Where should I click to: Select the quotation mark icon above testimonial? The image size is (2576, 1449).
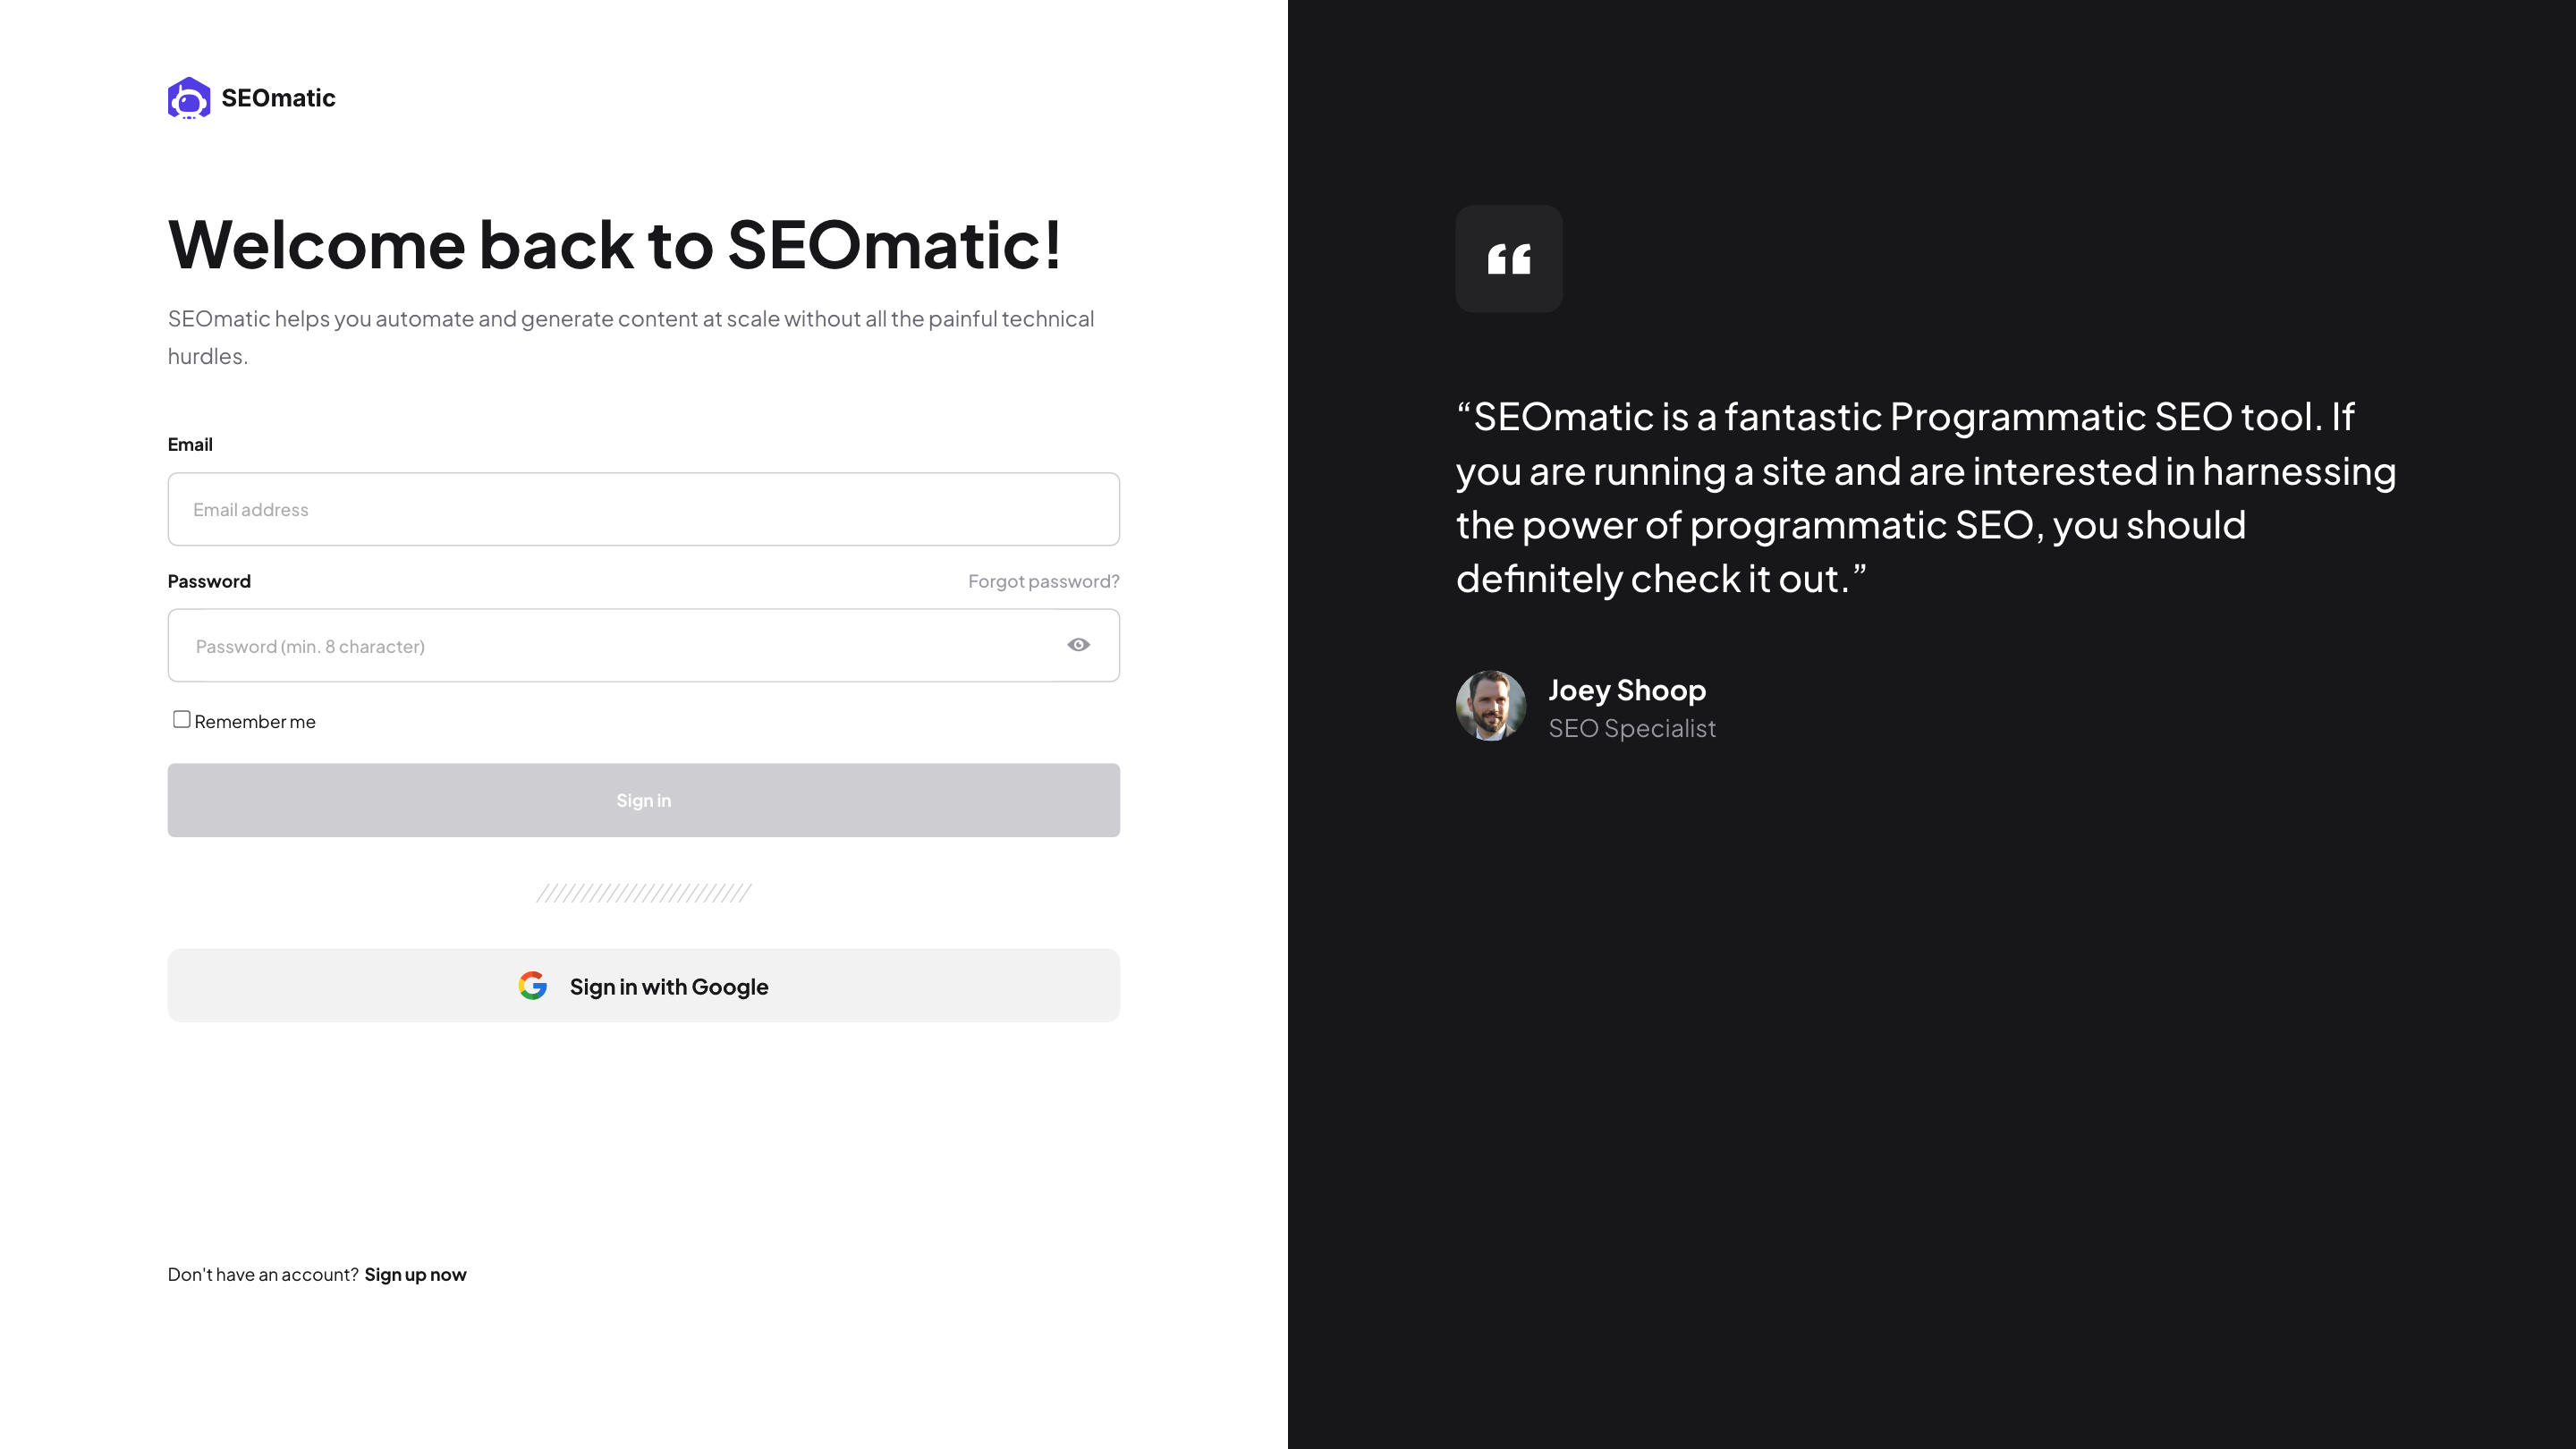[x=1509, y=259]
